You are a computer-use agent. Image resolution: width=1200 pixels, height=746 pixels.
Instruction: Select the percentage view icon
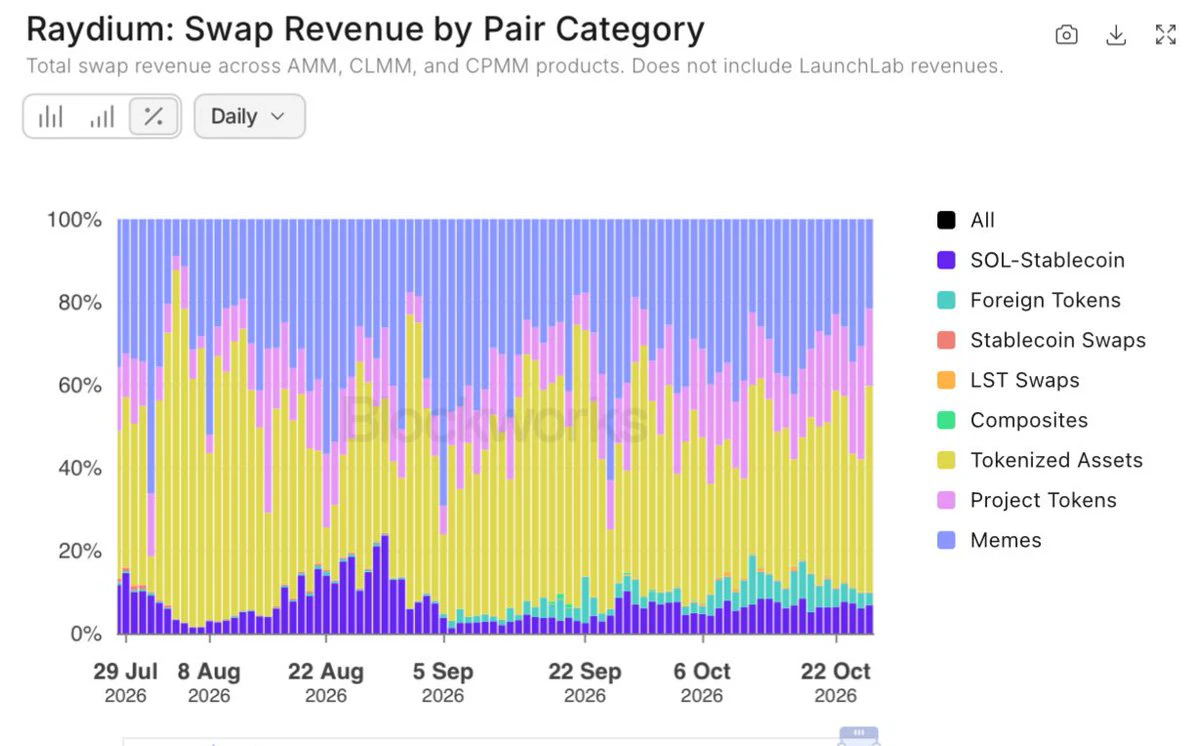tap(153, 117)
